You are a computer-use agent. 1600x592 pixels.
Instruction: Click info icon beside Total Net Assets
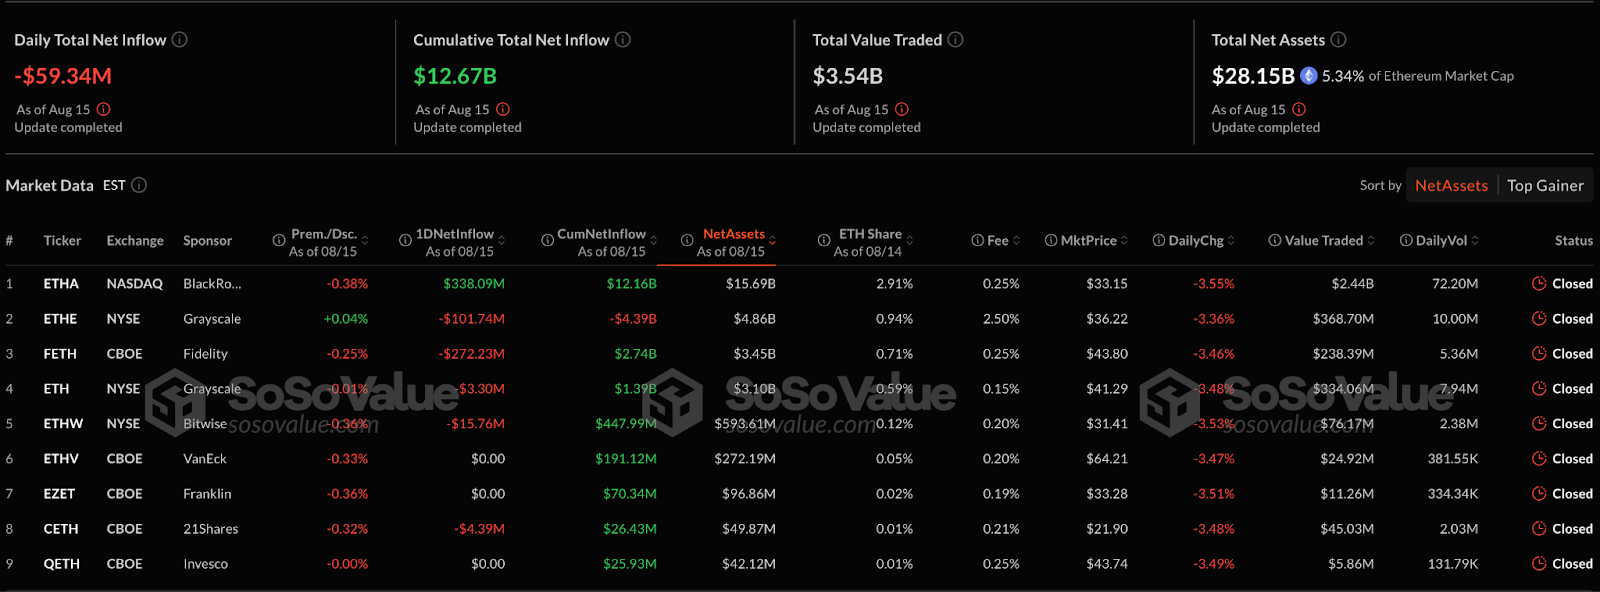click(x=1338, y=40)
